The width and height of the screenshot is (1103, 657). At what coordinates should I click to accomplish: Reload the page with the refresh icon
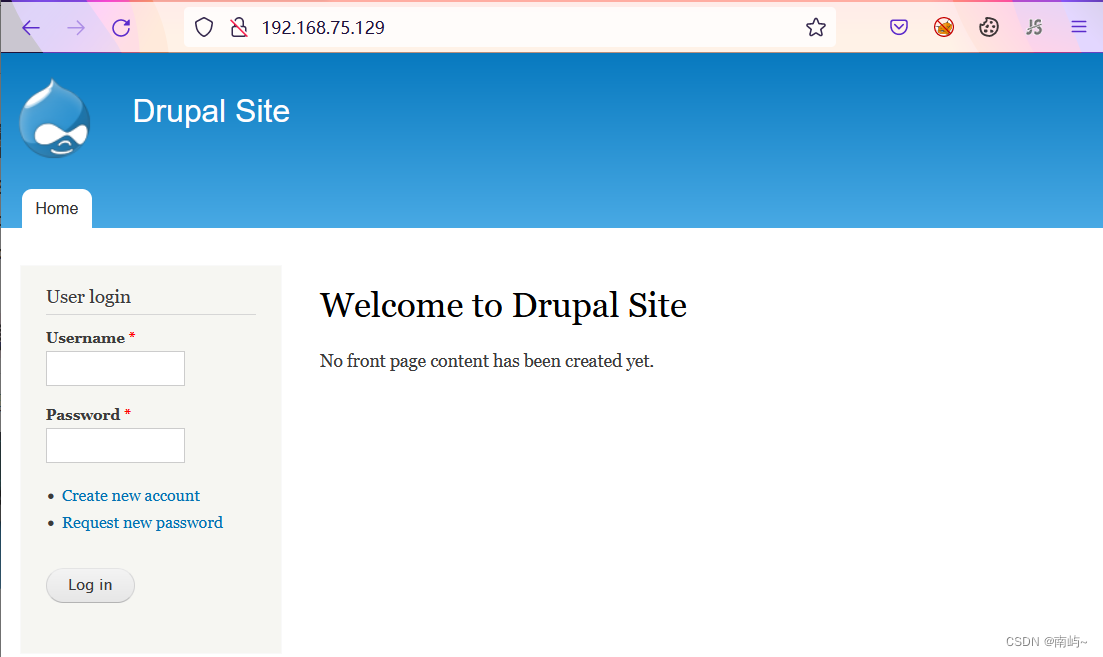pyautogui.click(x=121, y=27)
